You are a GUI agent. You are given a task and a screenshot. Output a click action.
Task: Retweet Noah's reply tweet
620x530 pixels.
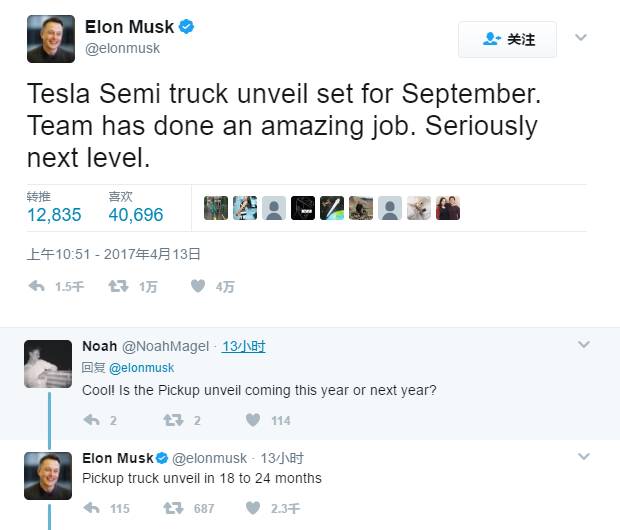tap(172, 420)
